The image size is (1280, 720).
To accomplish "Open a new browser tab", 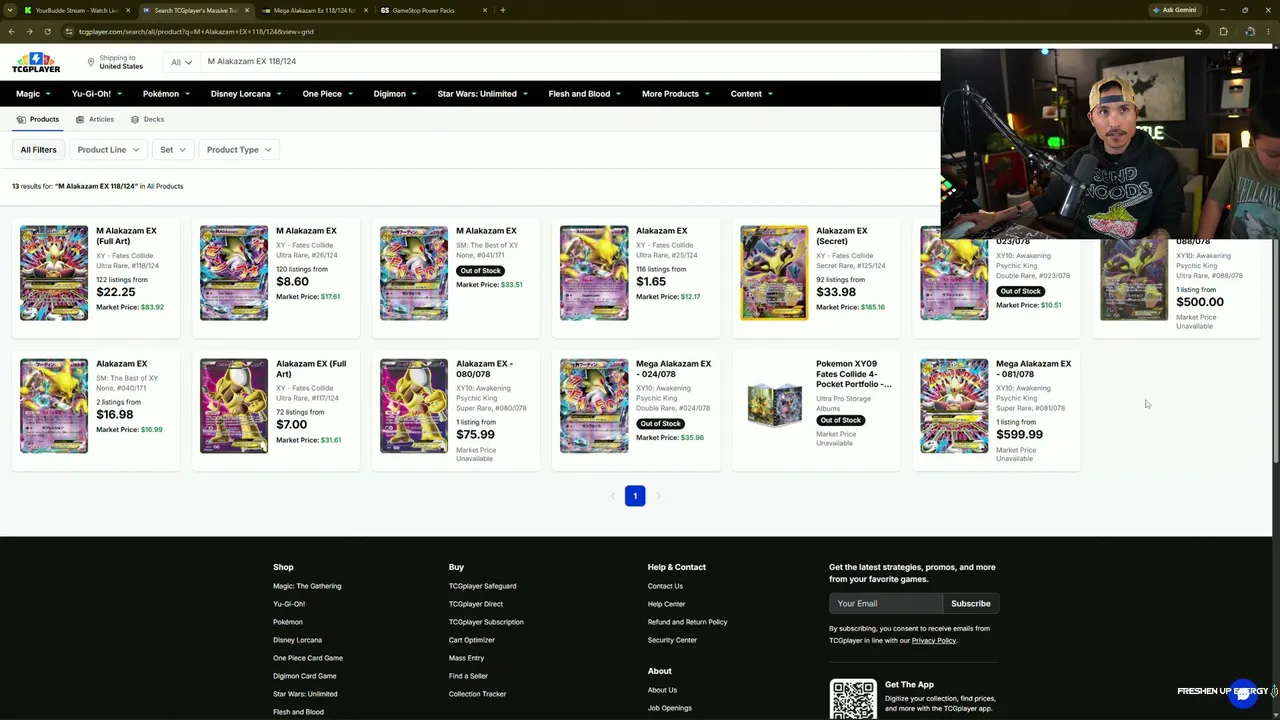I will (x=503, y=10).
